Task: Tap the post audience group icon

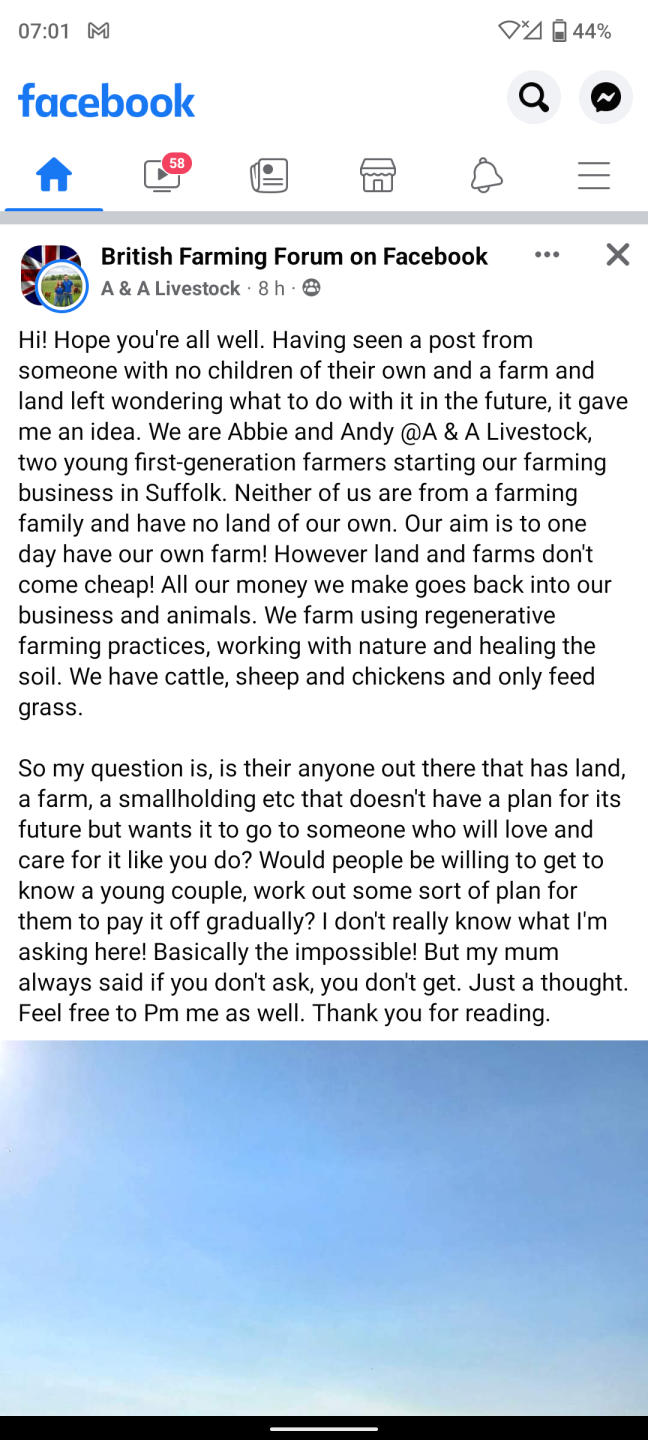Action: pyautogui.click(x=312, y=288)
